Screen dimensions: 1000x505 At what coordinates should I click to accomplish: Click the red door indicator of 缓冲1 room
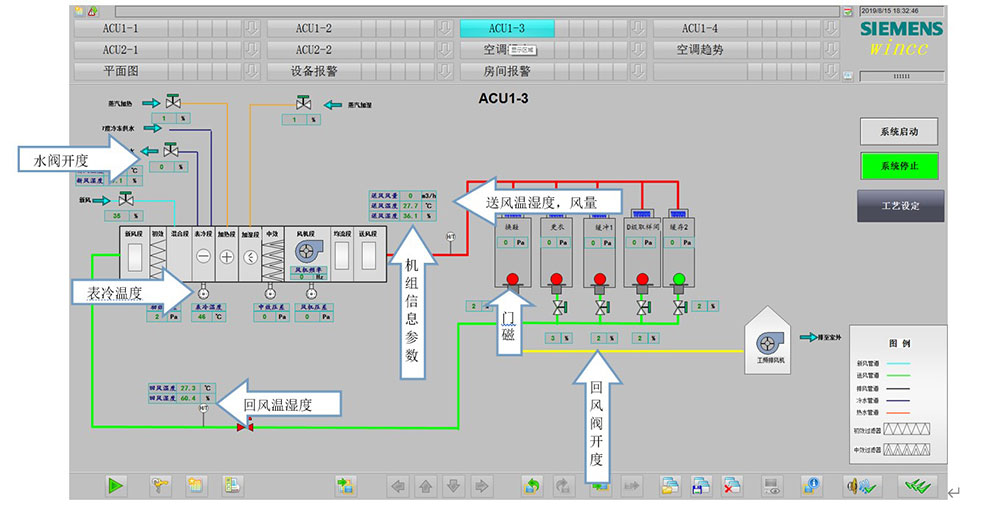(x=599, y=279)
